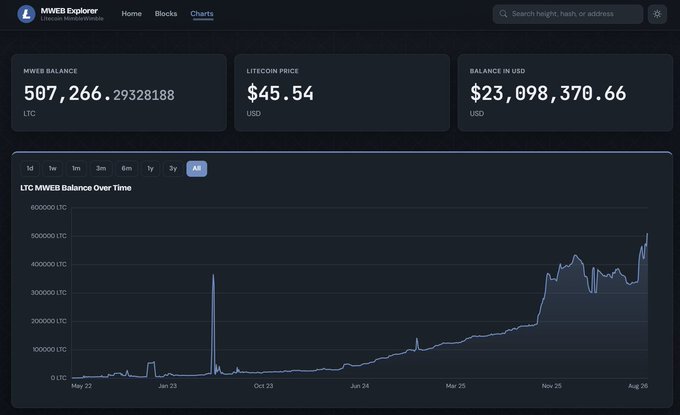Toggle the light/dark theme sun icon
The height and width of the screenshot is (415, 680).
657,14
